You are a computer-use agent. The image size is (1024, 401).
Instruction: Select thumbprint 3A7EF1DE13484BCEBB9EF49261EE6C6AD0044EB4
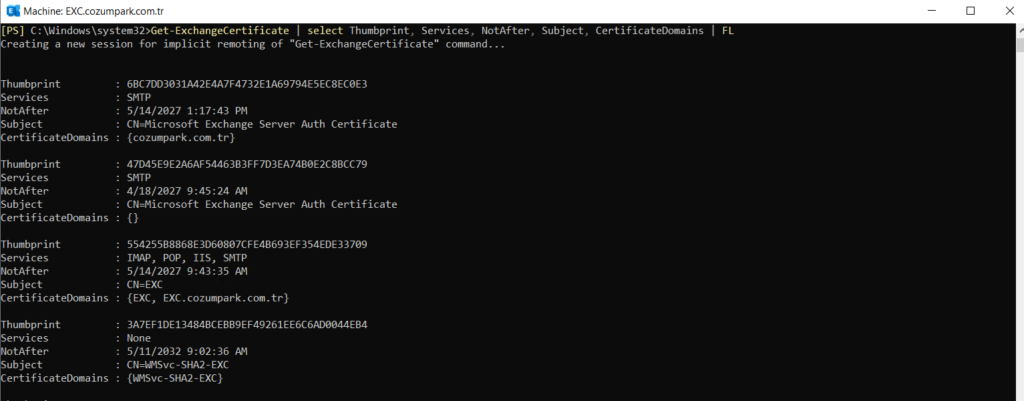point(247,325)
